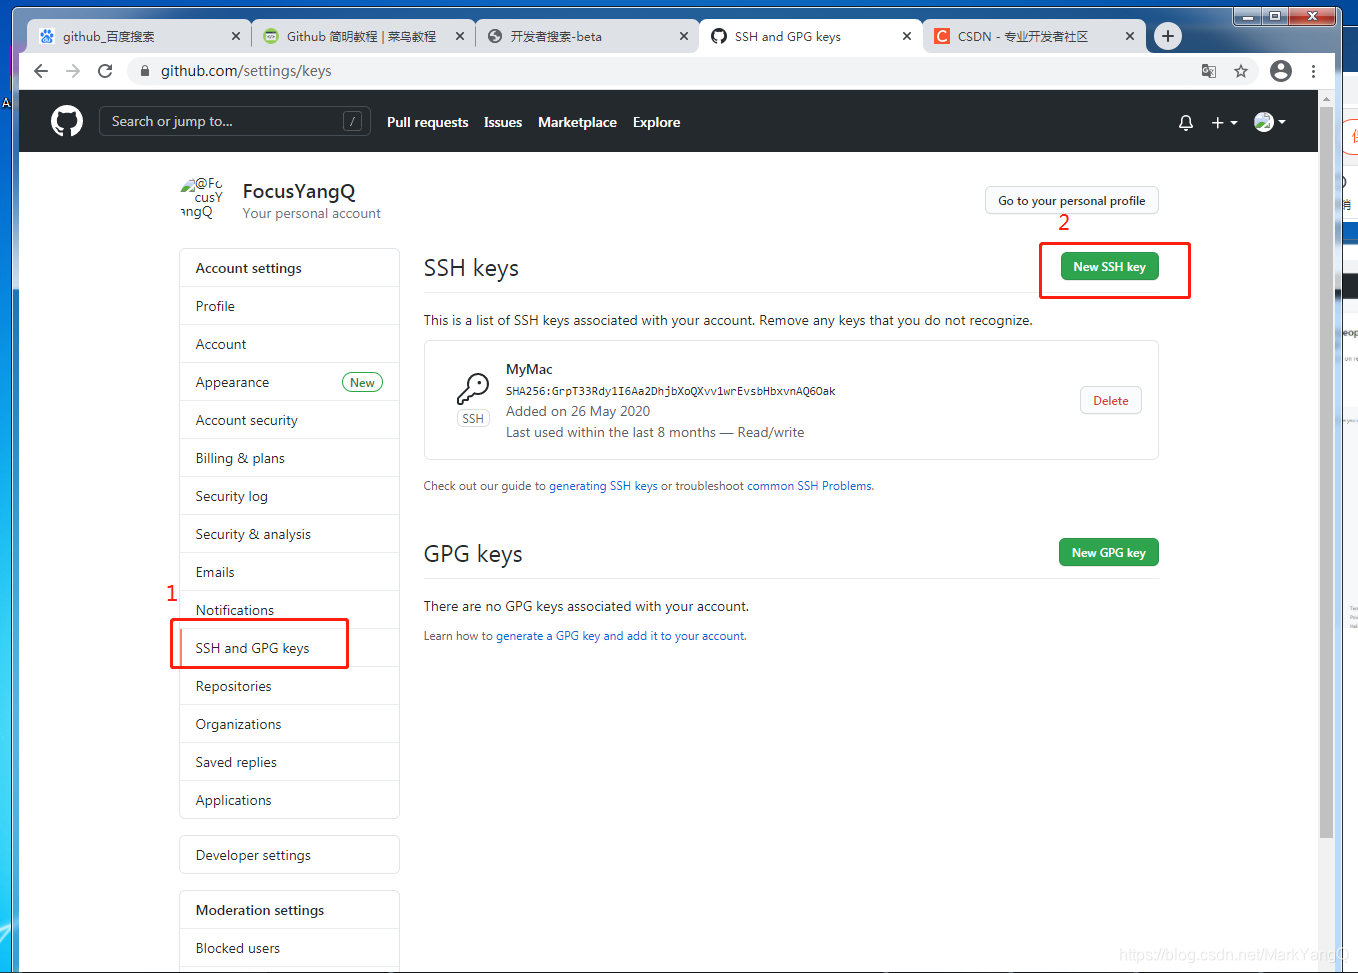Open Chrome profile account icon
Image resolution: width=1358 pixels, height=973 pixels.
[x=1281, y=71]
